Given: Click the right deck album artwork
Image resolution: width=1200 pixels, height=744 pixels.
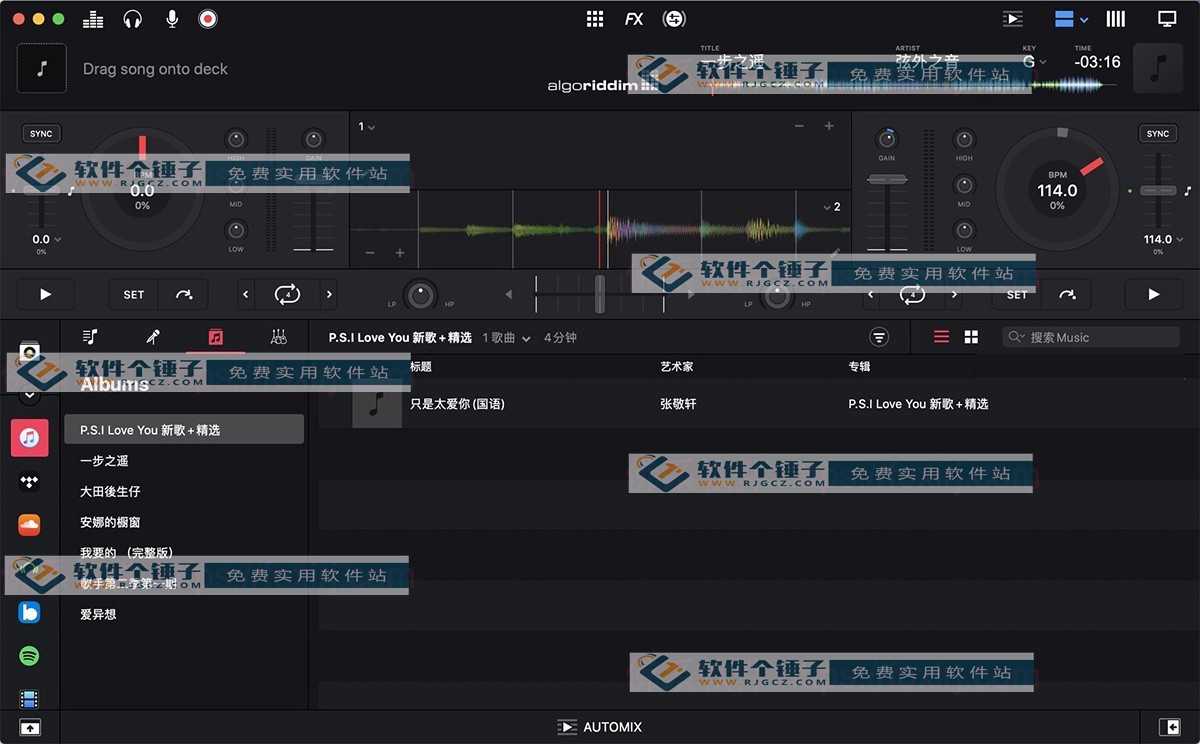Looking at the screenshot, I should (1158, 68).
